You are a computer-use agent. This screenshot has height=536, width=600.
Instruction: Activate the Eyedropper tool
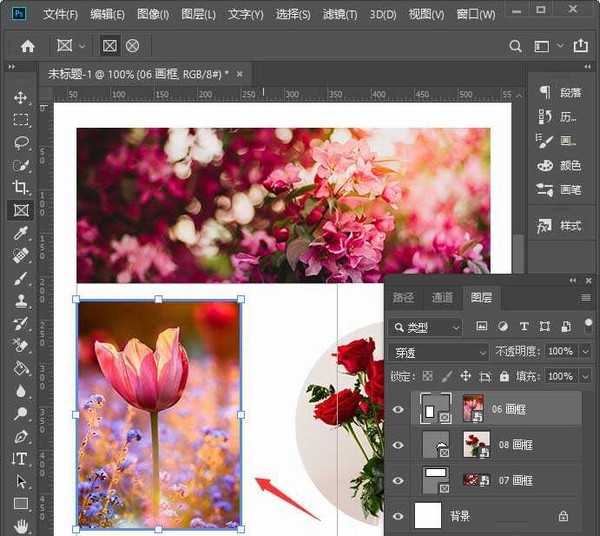pyautogui.click(x=20, y=233)
